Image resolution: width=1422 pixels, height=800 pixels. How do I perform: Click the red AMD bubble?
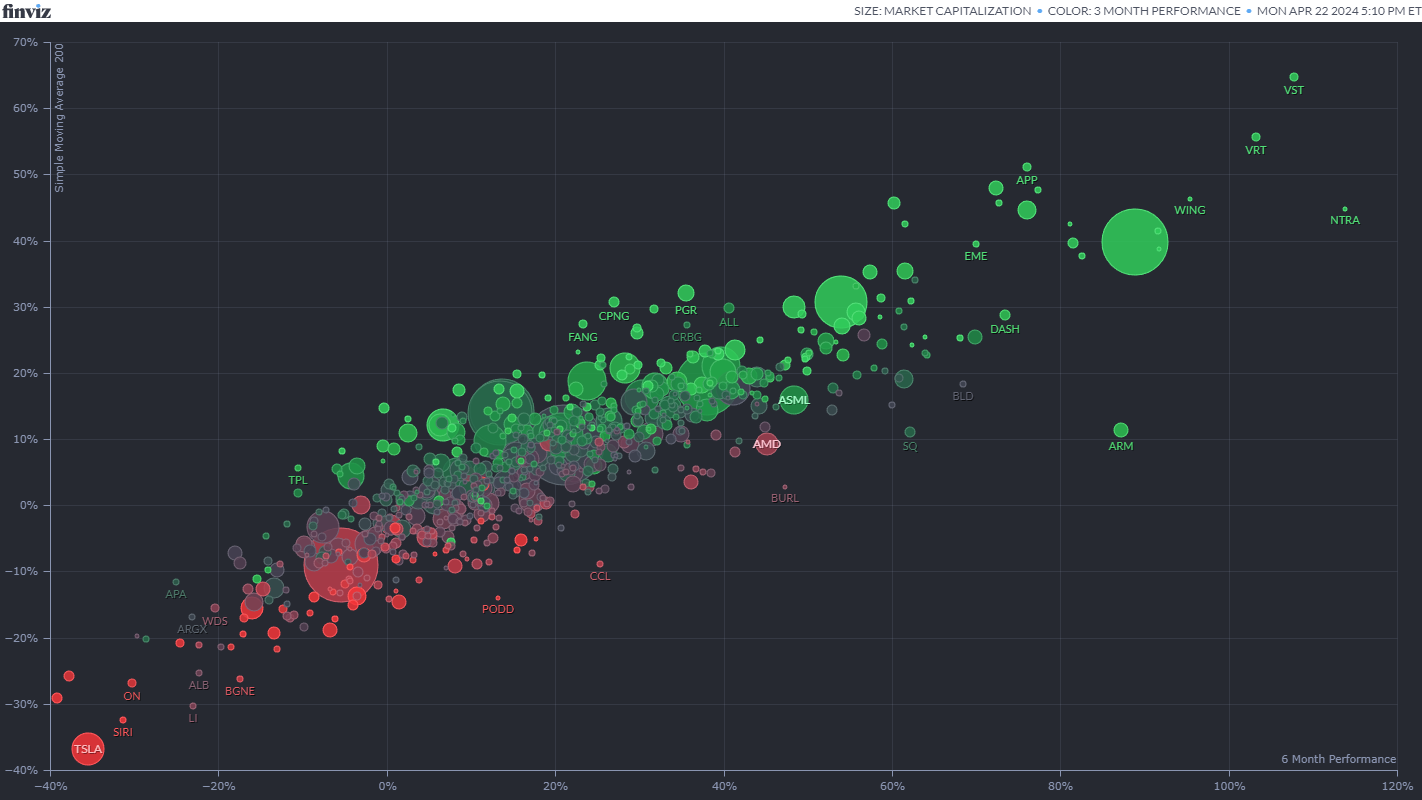coord(767,443)
